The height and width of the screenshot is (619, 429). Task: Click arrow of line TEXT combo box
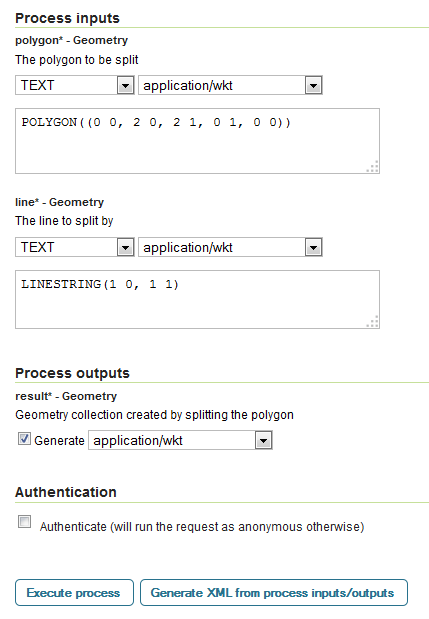pyautogui.click(x=126, y=248)
